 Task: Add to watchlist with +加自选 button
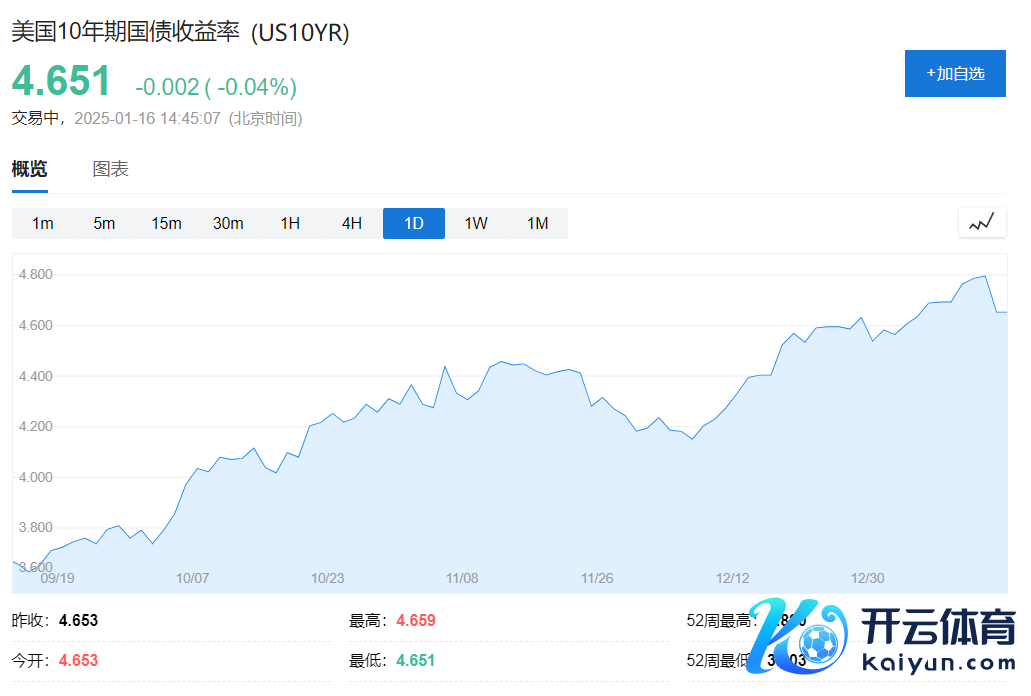point(955,73)
